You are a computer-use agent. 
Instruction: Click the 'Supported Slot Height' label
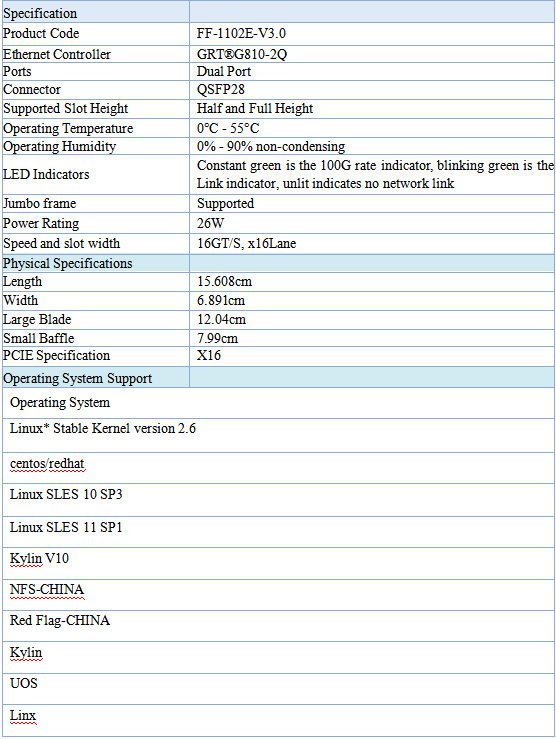(x=65, y=108)
